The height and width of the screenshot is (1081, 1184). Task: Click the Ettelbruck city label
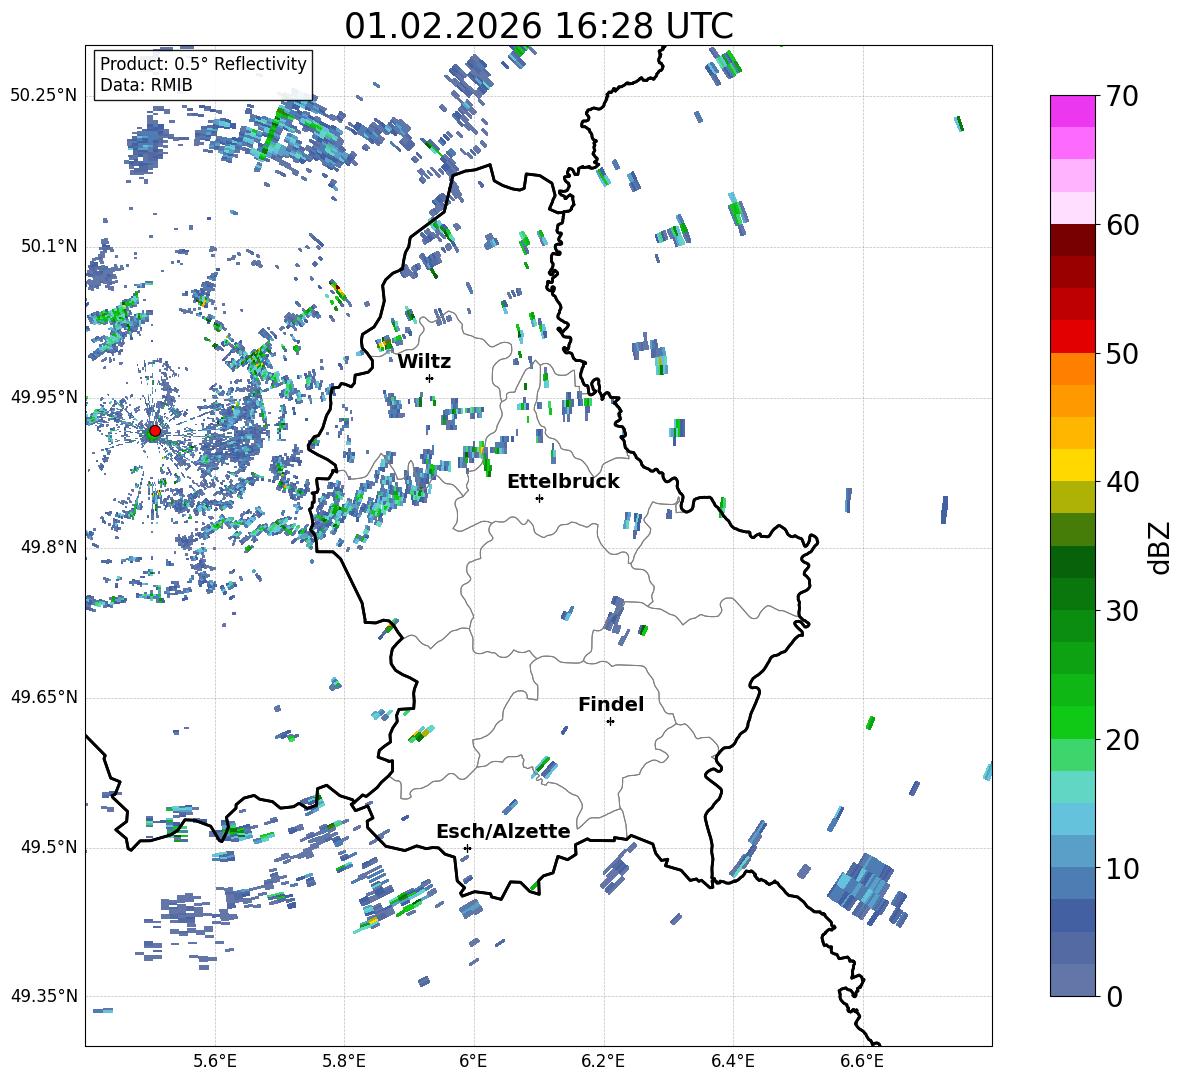pos(563,481)
